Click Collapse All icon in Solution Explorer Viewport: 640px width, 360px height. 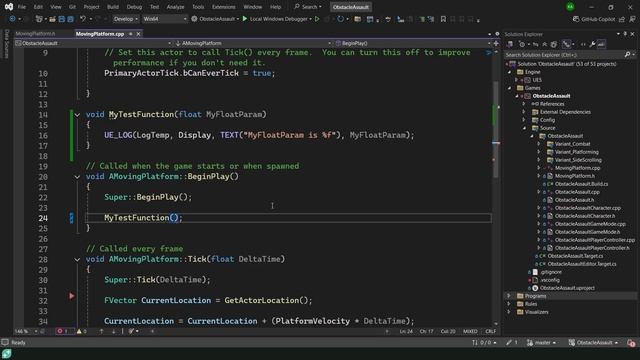pyautogui.click(x=544, y=44)
